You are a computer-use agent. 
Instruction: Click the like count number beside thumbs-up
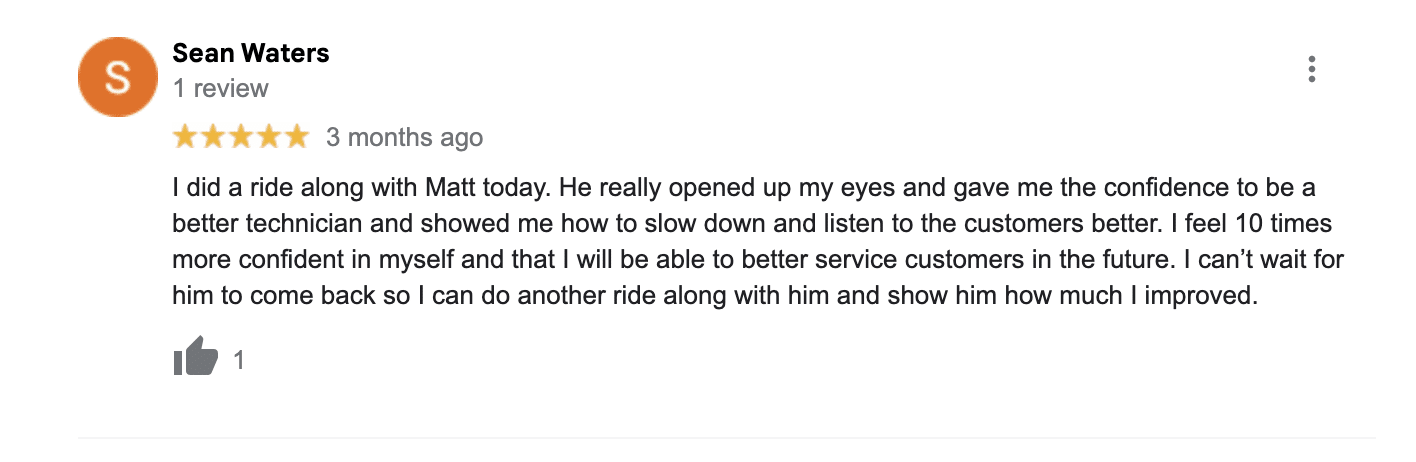point(239,360)
